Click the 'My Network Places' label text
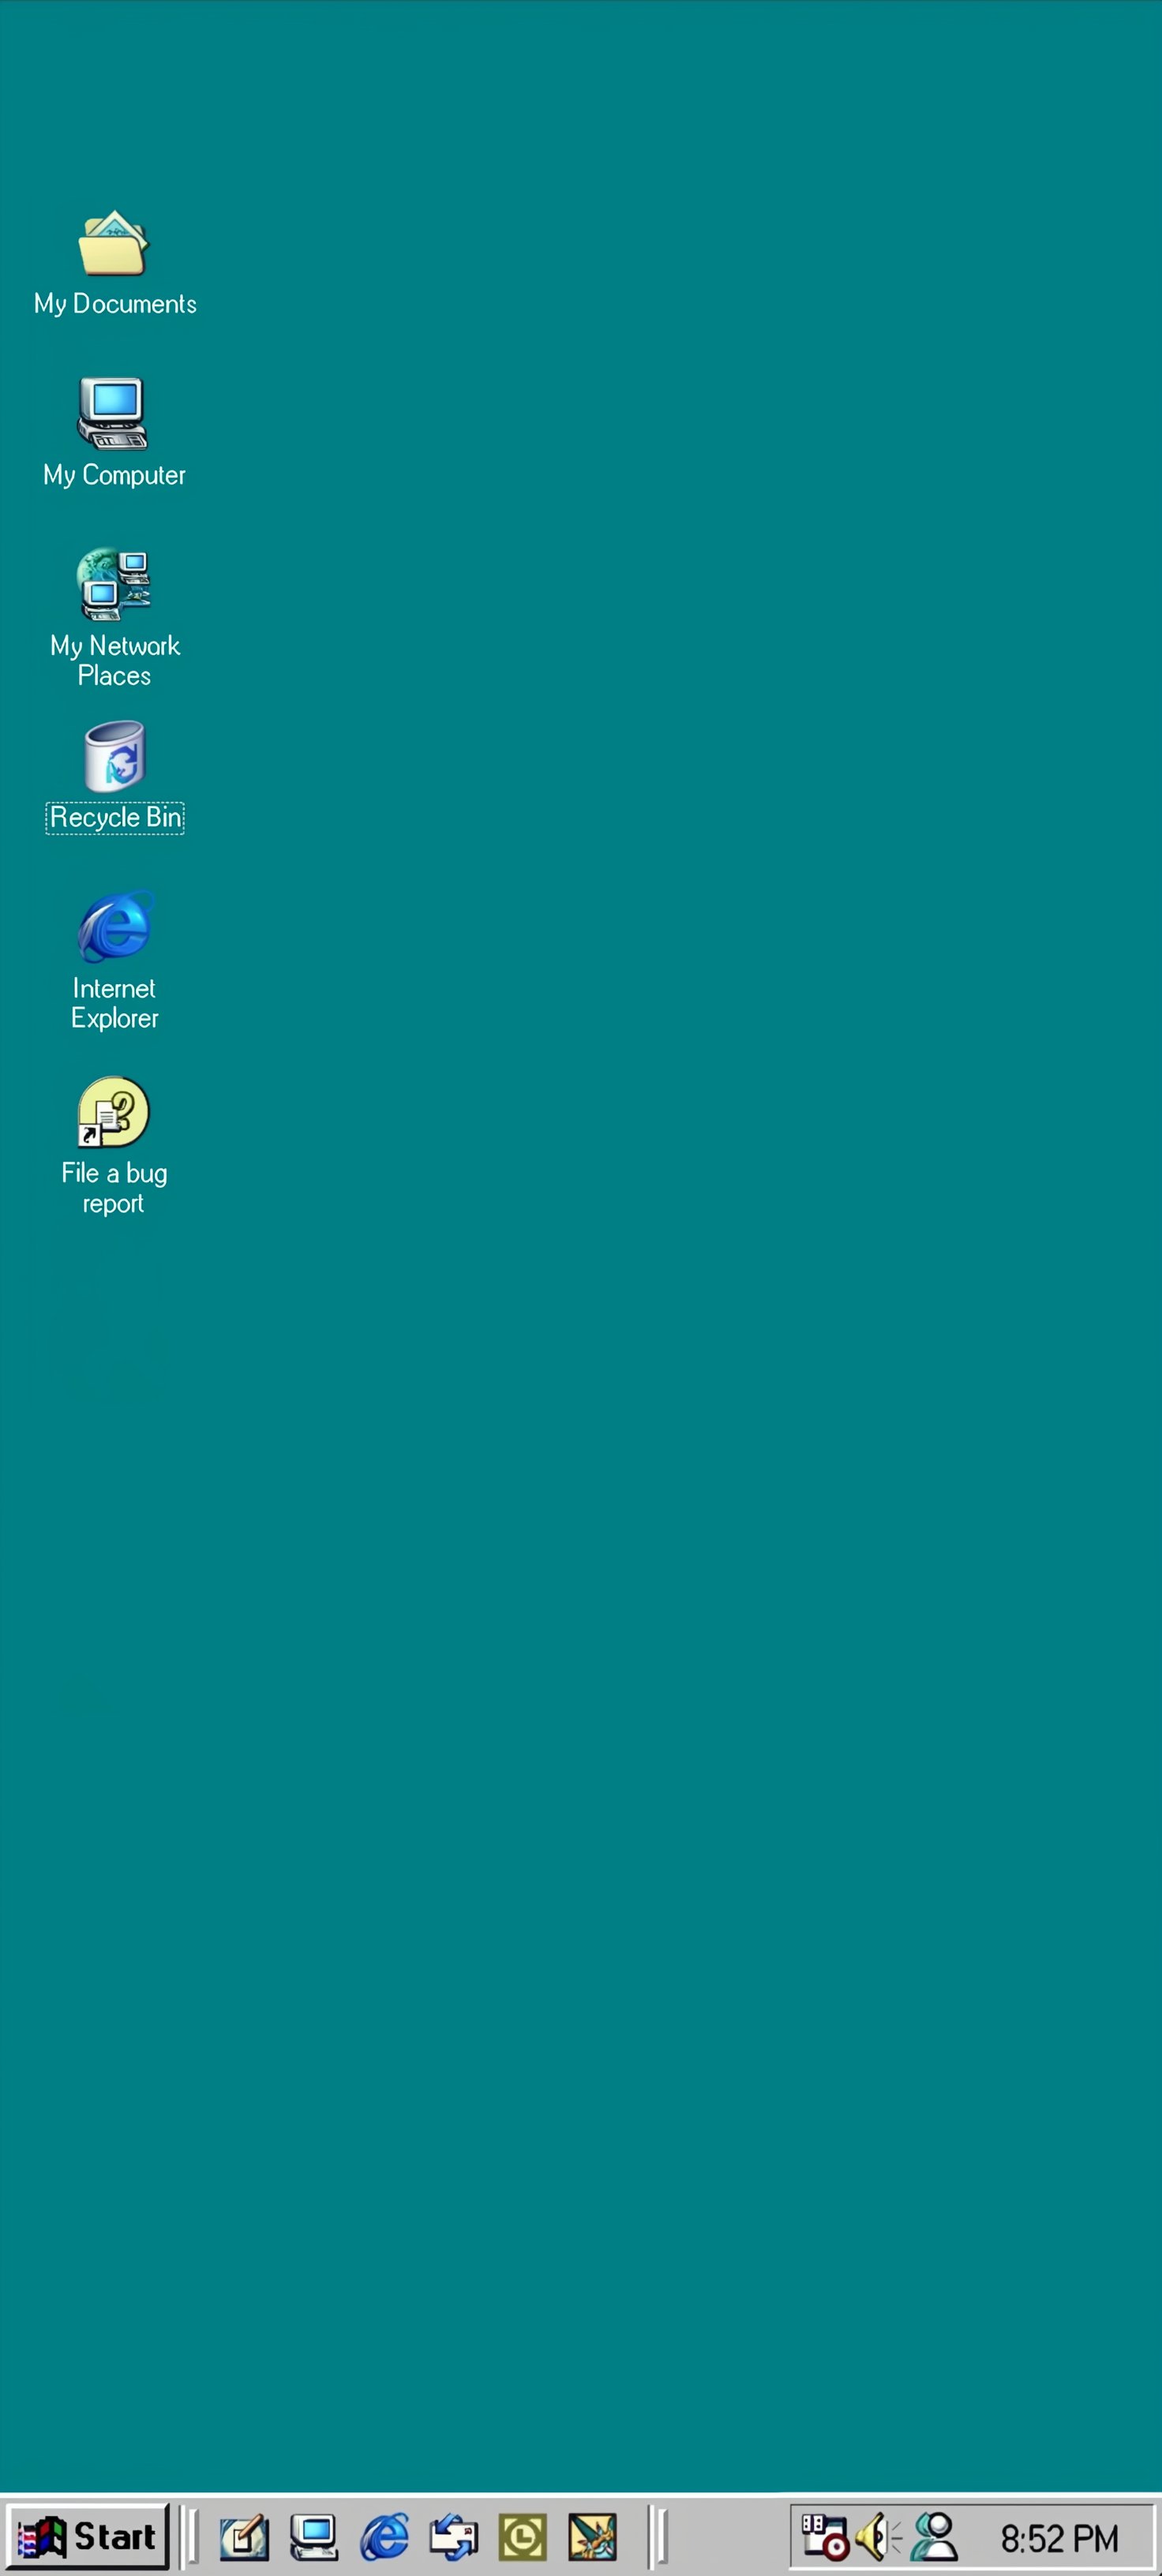 coord(115,661)
